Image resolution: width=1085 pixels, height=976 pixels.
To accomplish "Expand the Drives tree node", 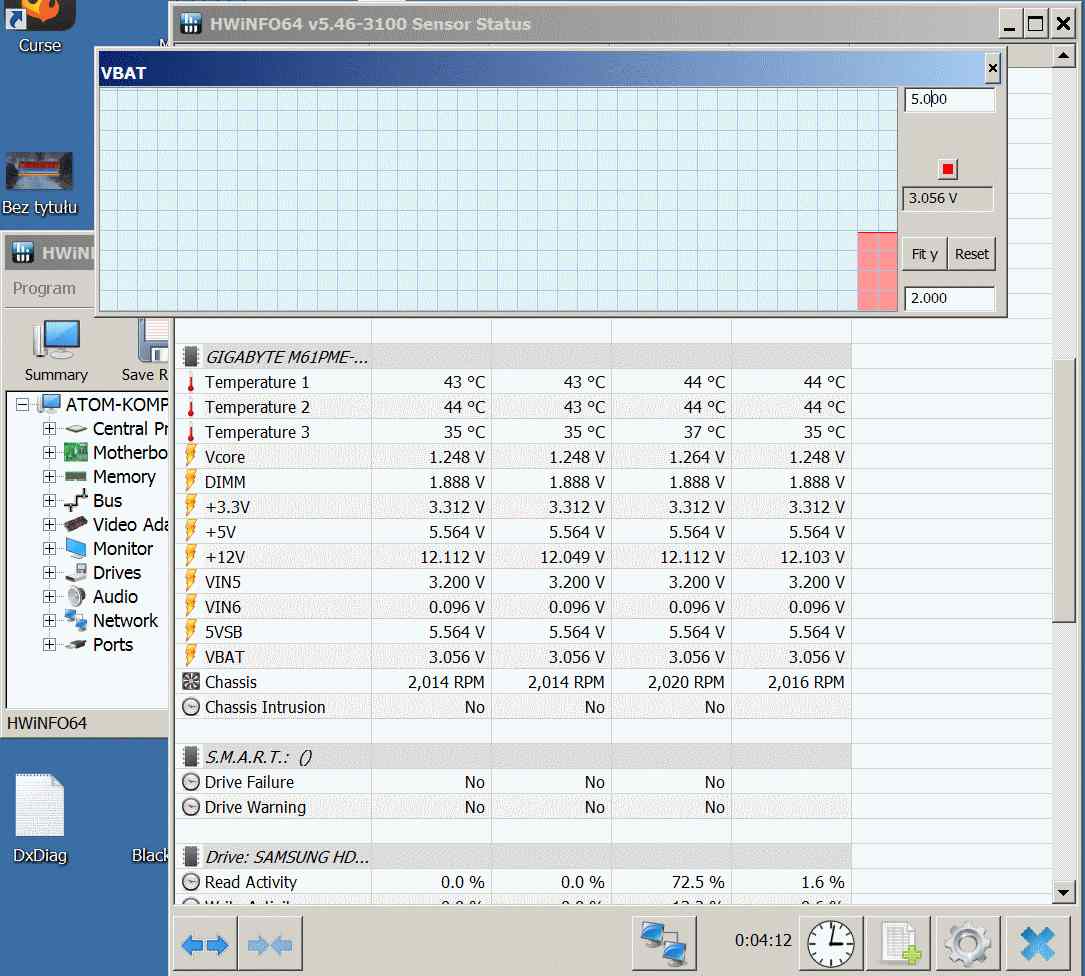I will (x=49, y=572).
